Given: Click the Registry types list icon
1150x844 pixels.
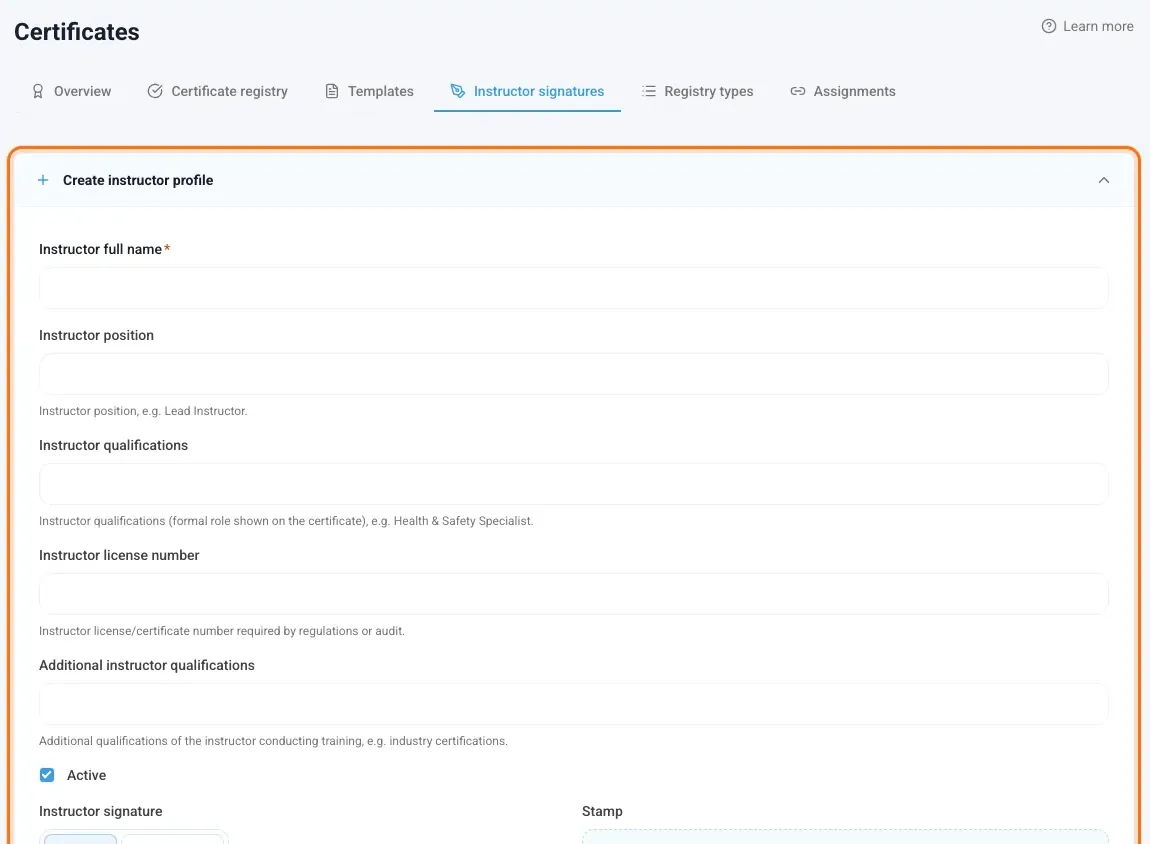Looking at the screenshot, I should click(x=649, y=91).
